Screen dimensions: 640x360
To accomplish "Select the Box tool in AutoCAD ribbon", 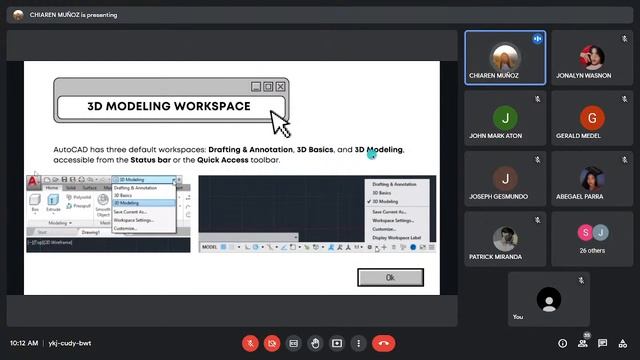I will (35, 203).
